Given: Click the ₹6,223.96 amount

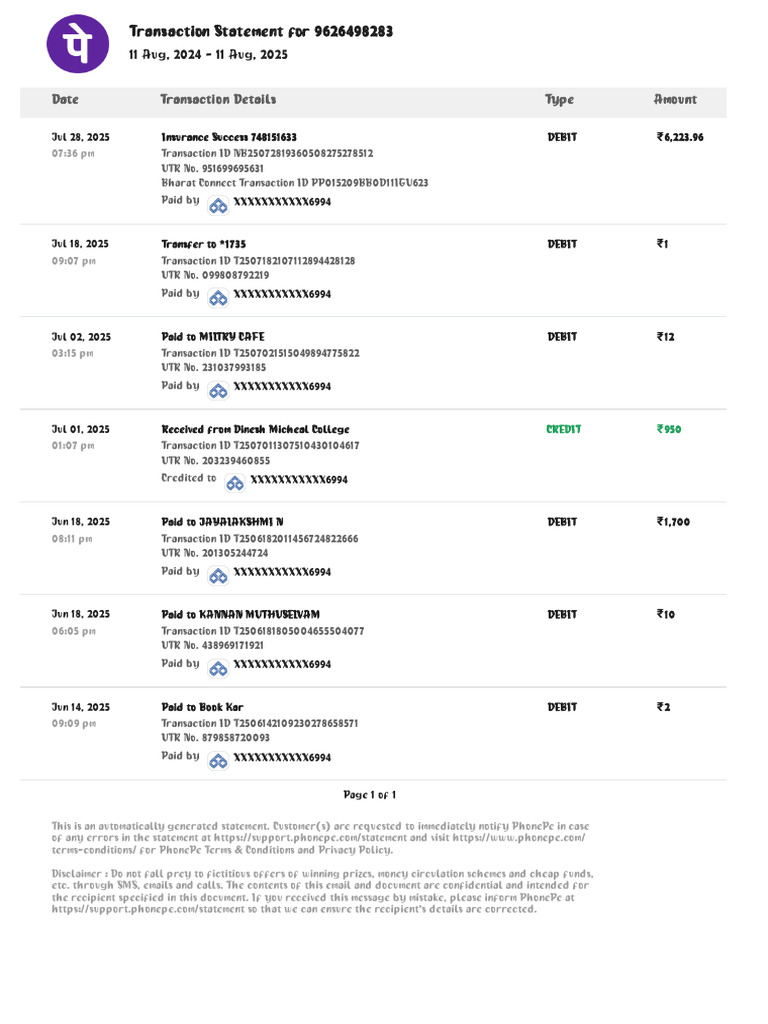Looking at the screenshot, I should [680, 137].
